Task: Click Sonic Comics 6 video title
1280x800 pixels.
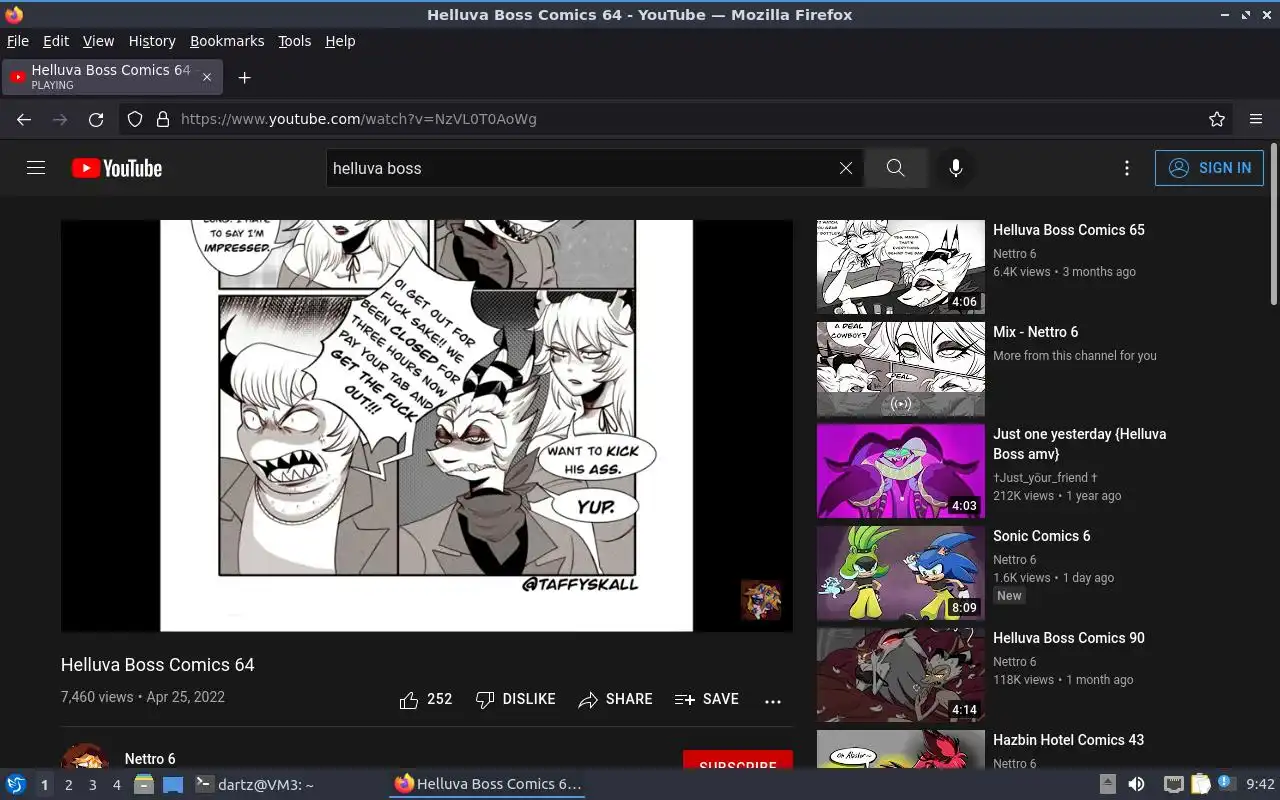Action: [x=1042, y=536]
